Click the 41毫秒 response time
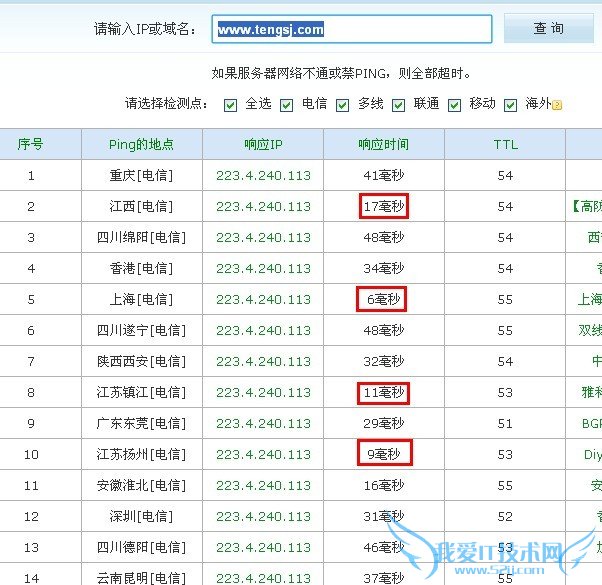Image resolution: width=602 pixels, height=585 pixels. pos(384,175)
